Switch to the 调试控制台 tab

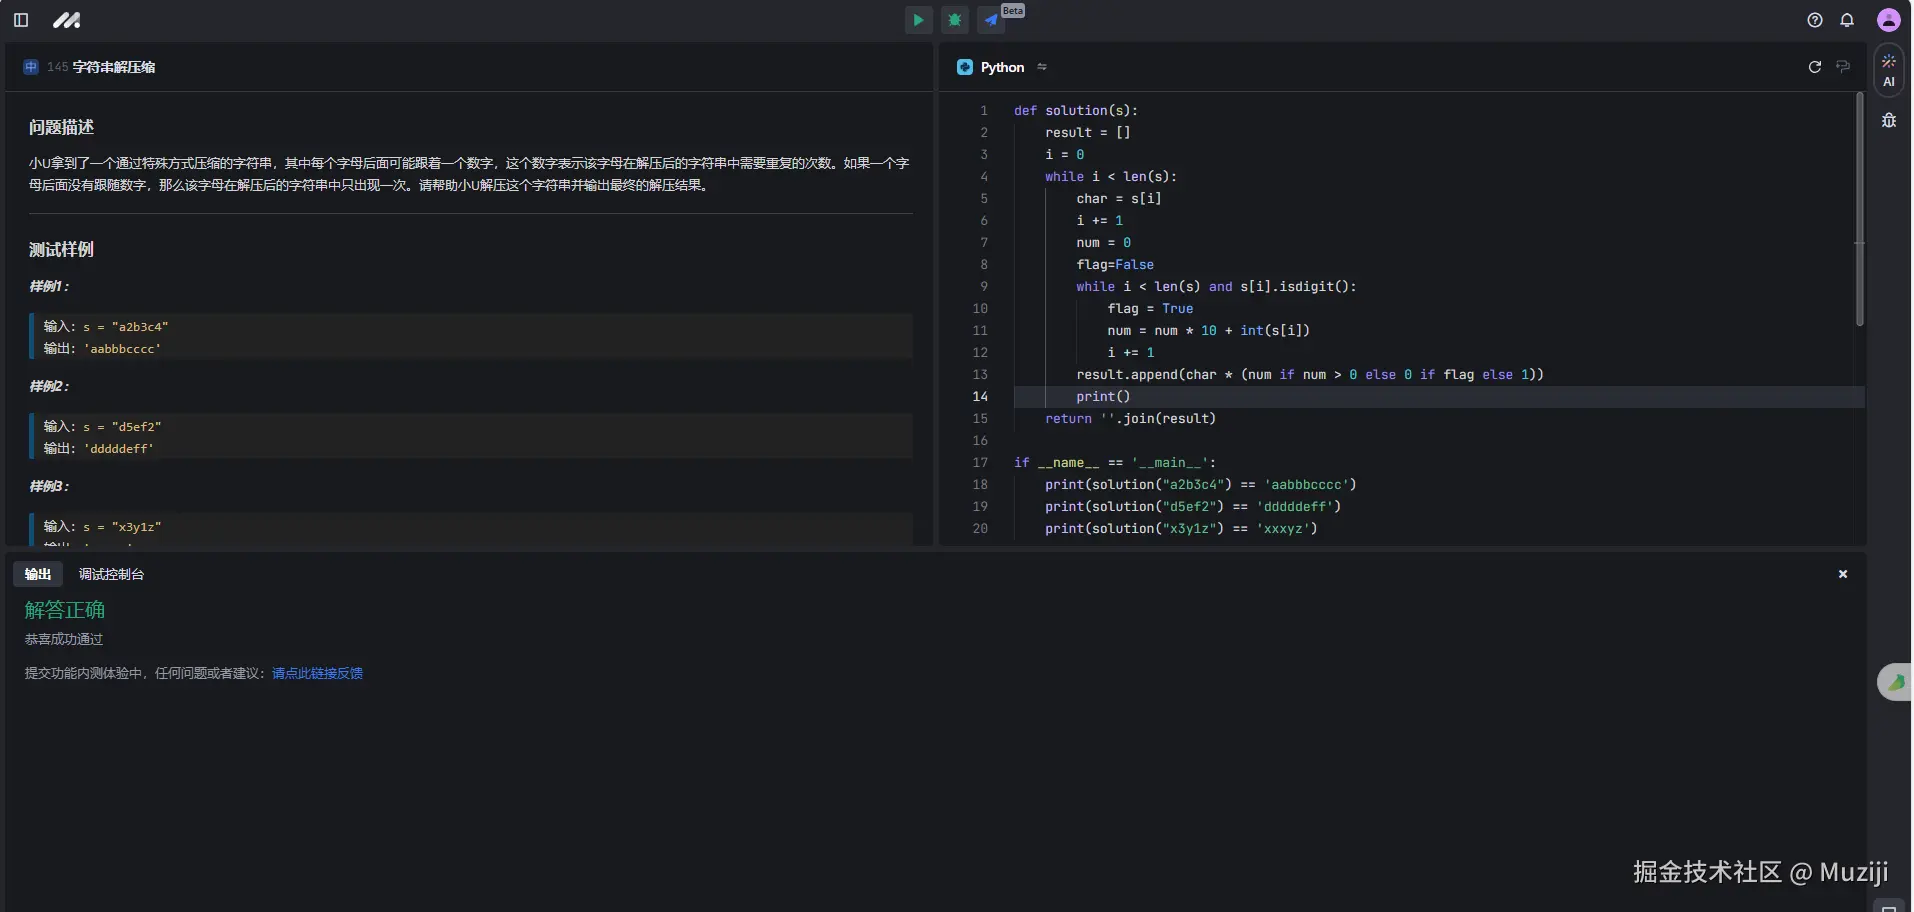pos(111,574)
